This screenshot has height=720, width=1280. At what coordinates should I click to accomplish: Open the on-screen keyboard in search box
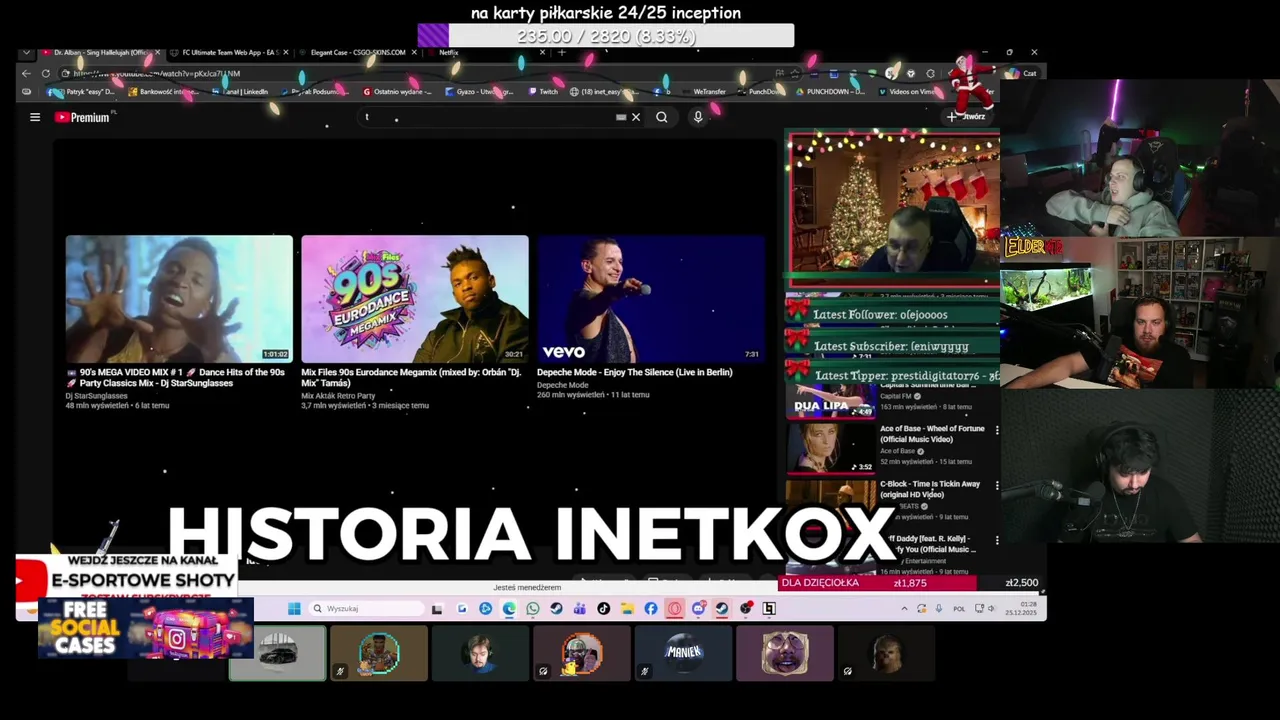click(x=621, y=117)
